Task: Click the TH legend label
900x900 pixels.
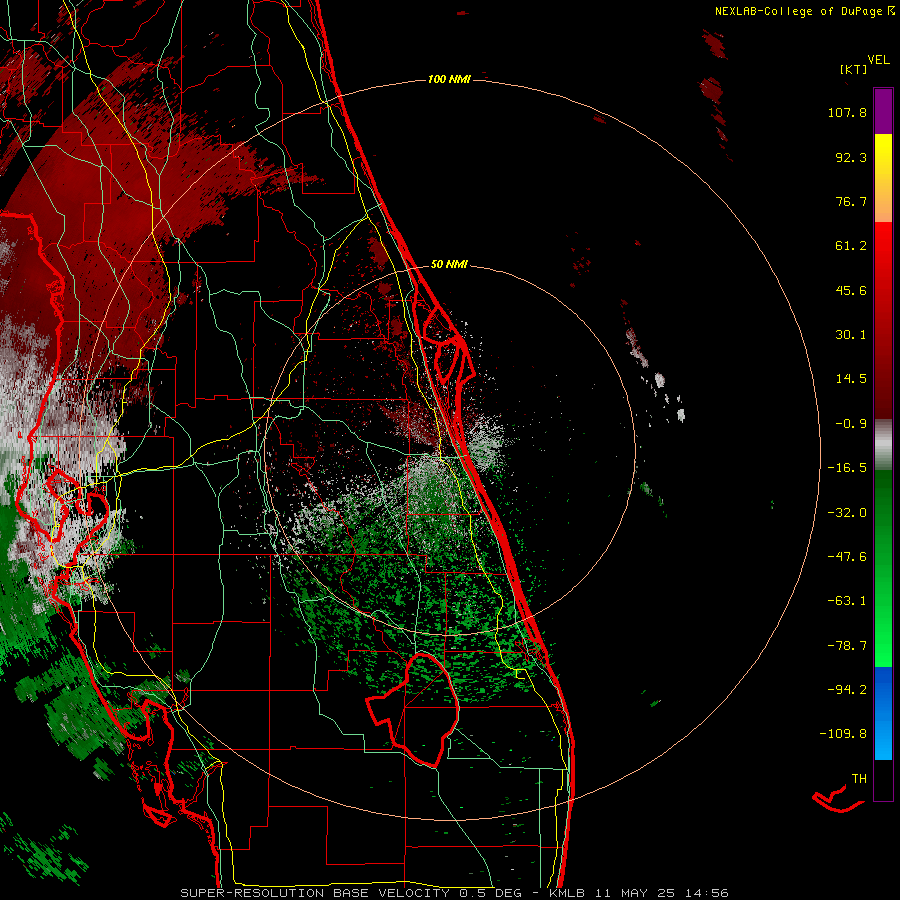Action: coord(859,779)
